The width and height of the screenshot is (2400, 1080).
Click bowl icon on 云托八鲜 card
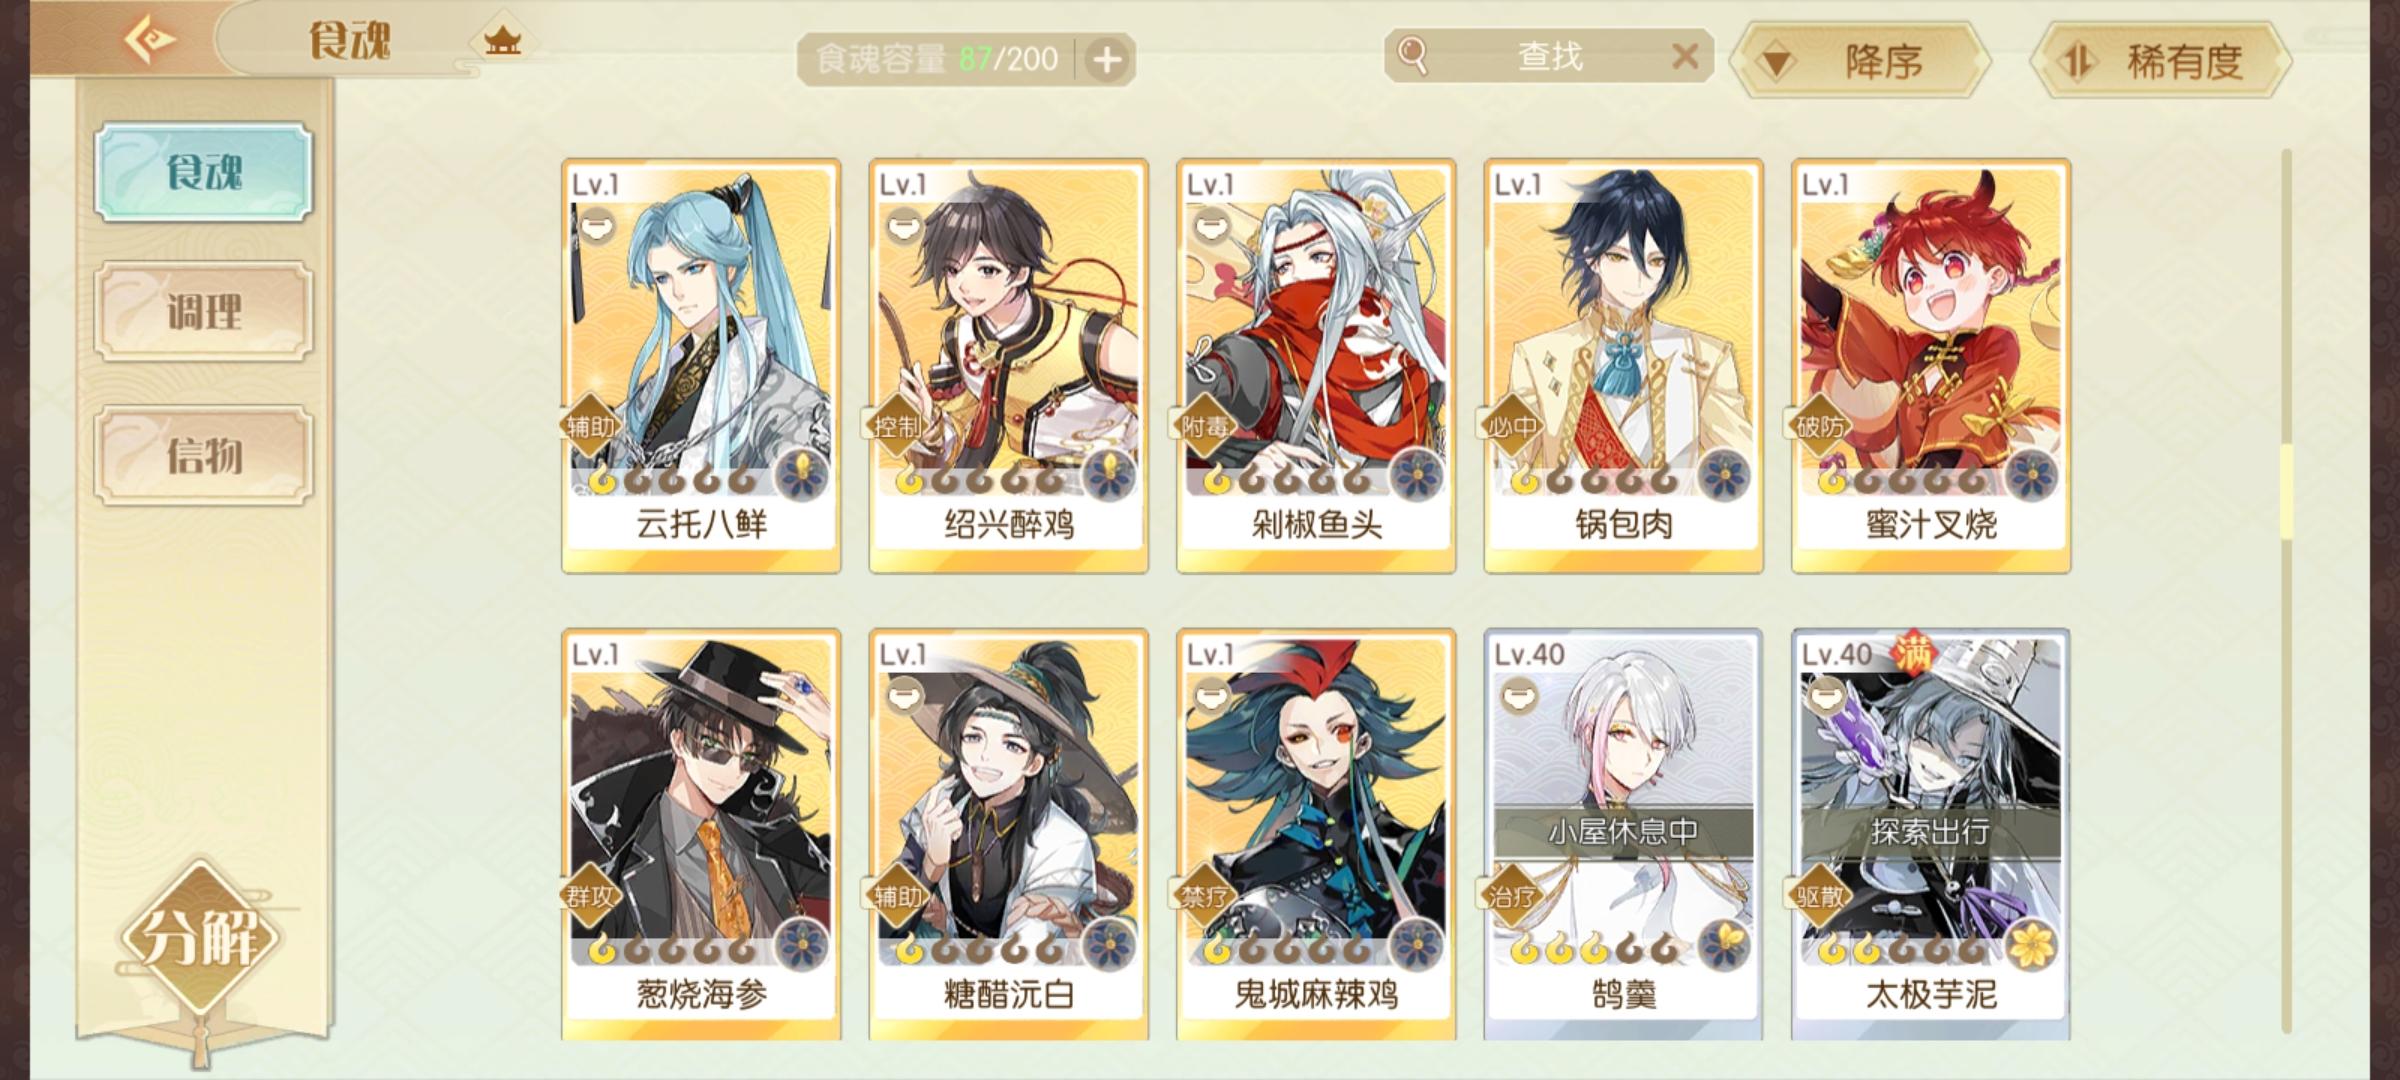596,227
